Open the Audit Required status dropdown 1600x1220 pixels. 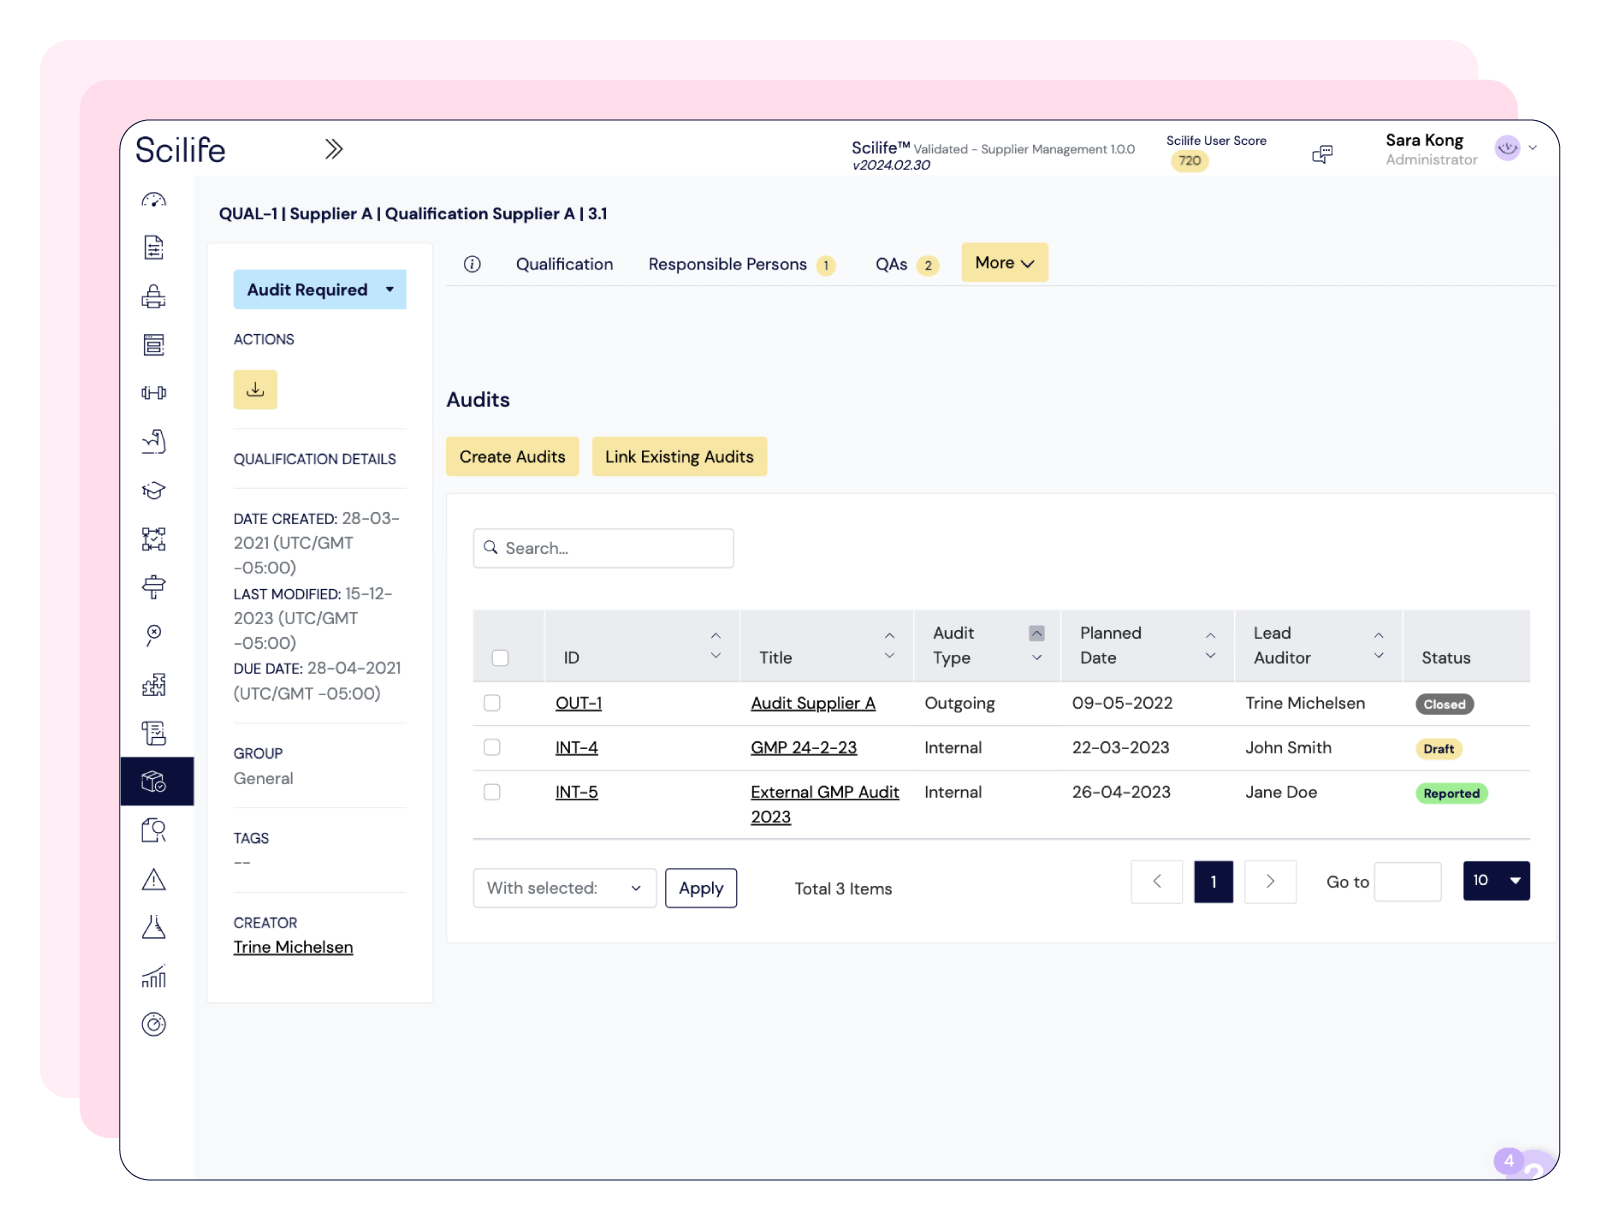[x=320, y=289]
